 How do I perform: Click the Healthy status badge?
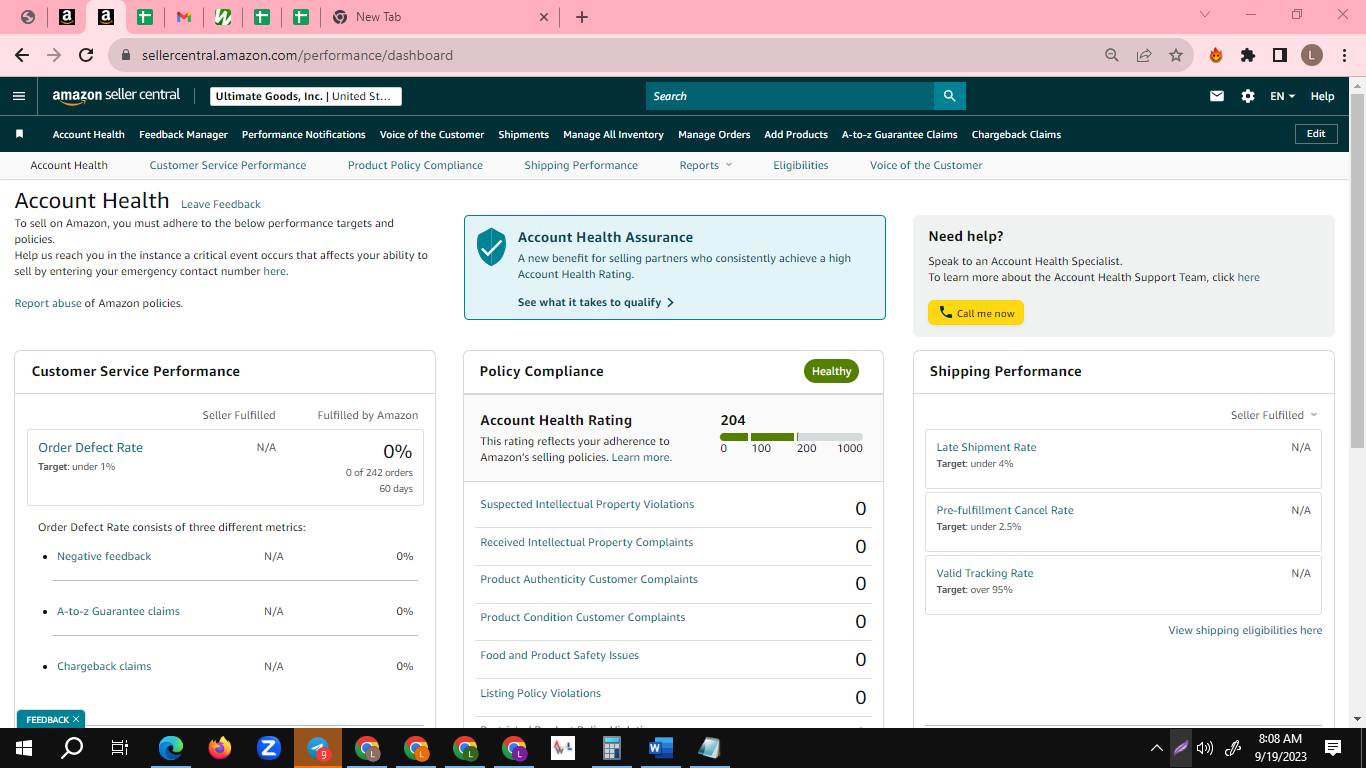(831, 371)
